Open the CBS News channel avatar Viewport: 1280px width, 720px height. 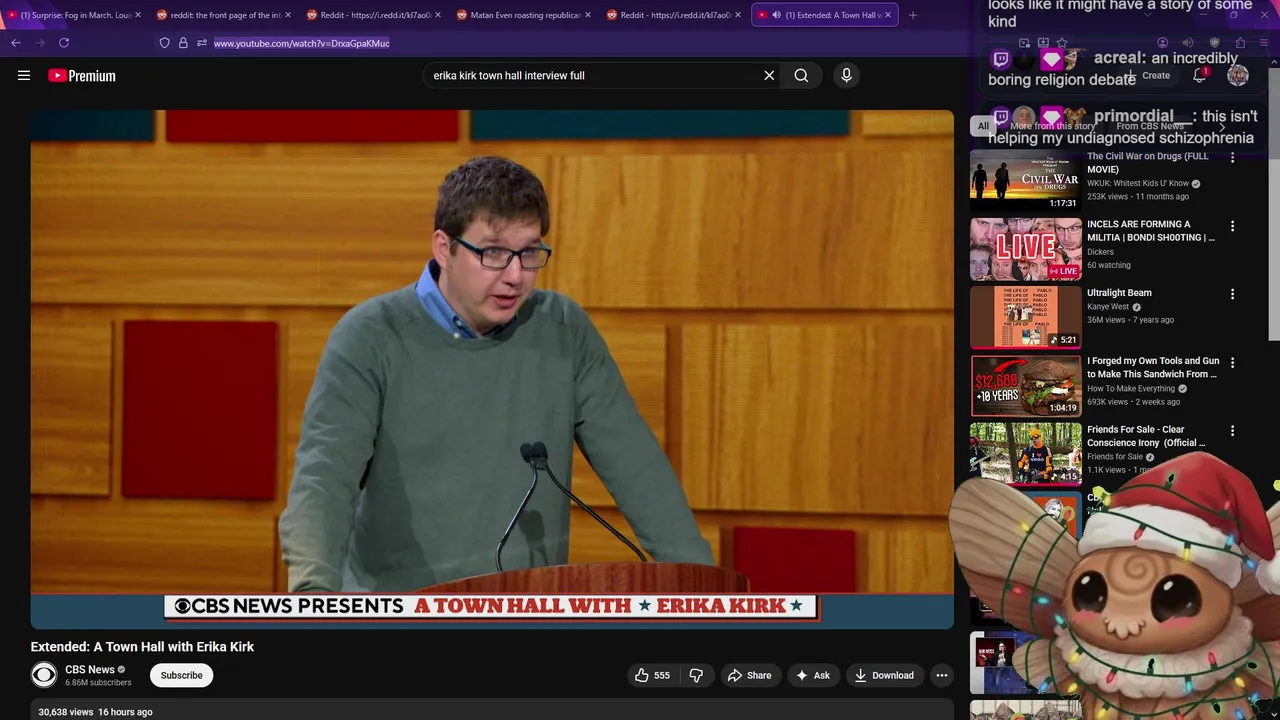(44, 675)
